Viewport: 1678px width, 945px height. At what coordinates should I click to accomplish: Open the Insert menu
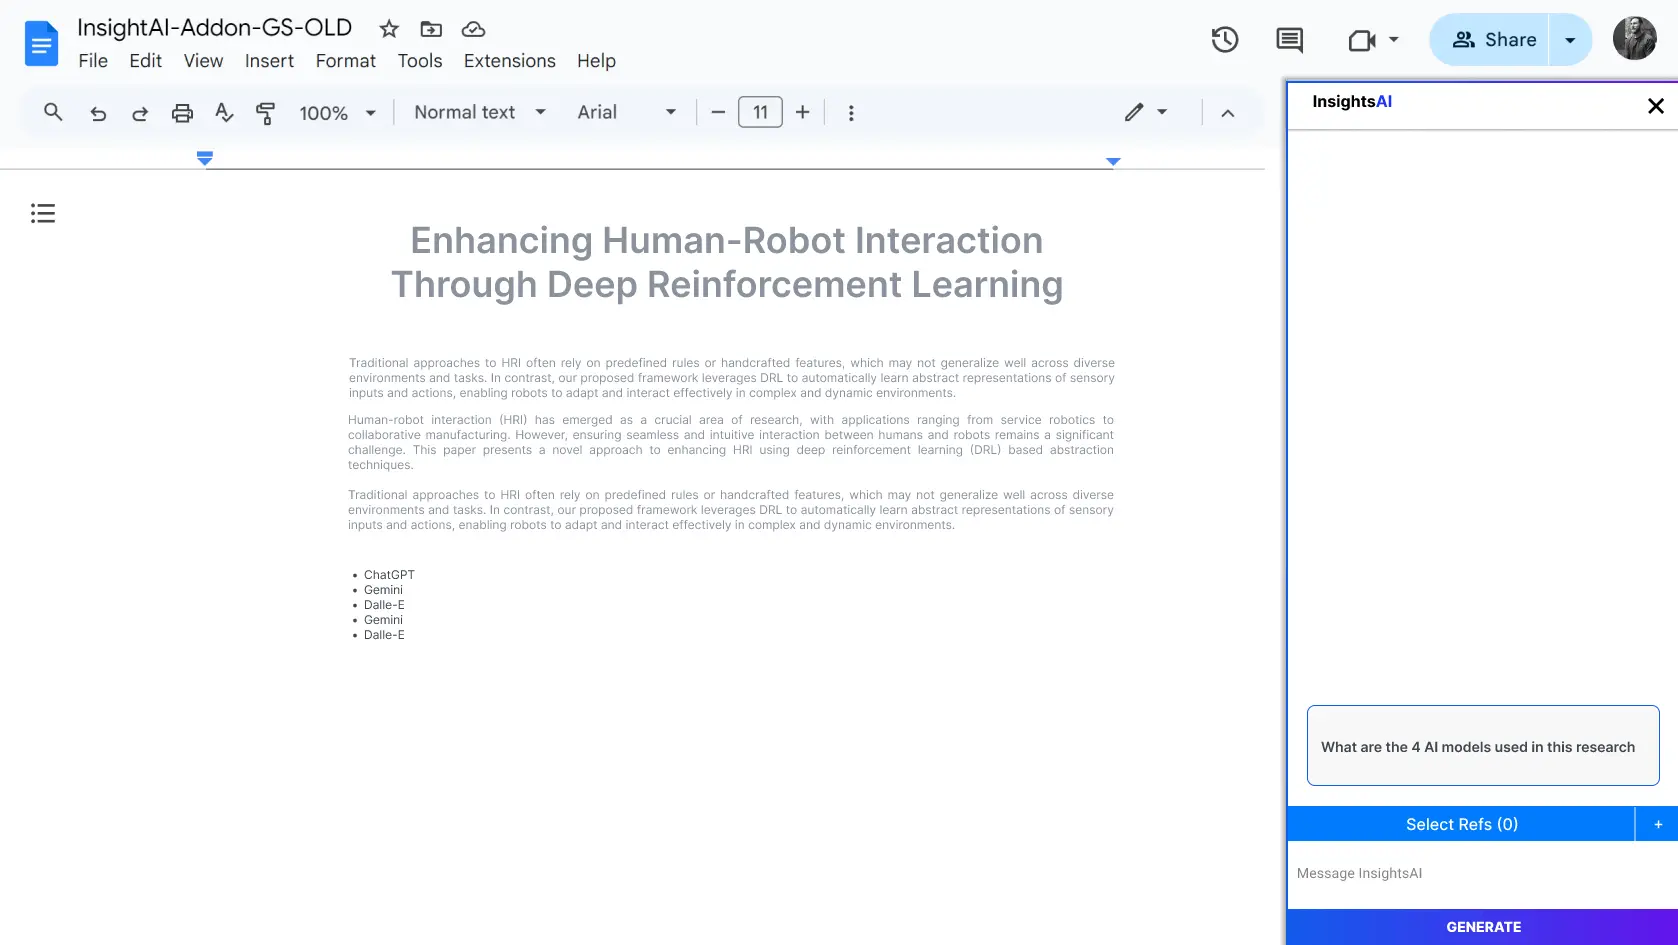tap(269, 61)
